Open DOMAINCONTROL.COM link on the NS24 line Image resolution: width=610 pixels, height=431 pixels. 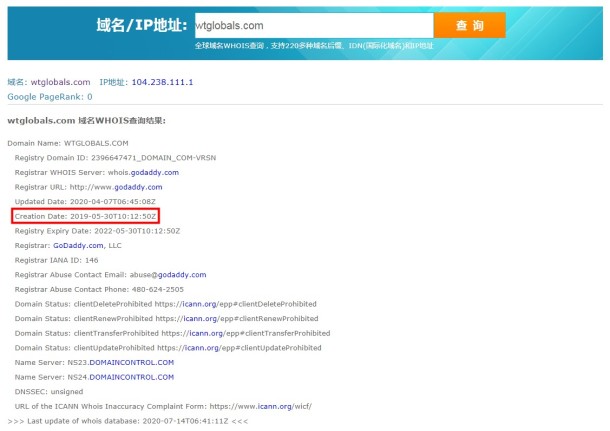coord(131,377)
